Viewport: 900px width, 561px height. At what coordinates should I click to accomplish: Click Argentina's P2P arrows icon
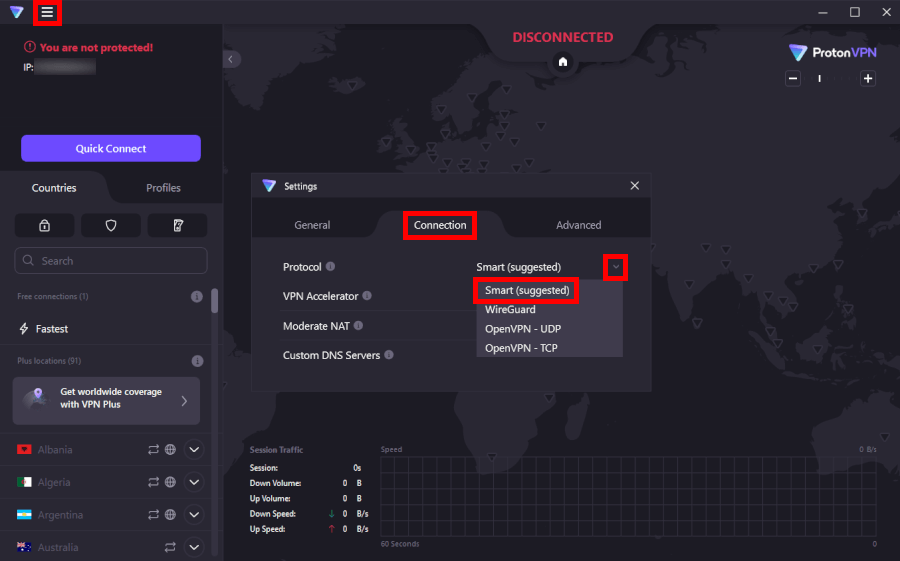(x=153, y=515)
